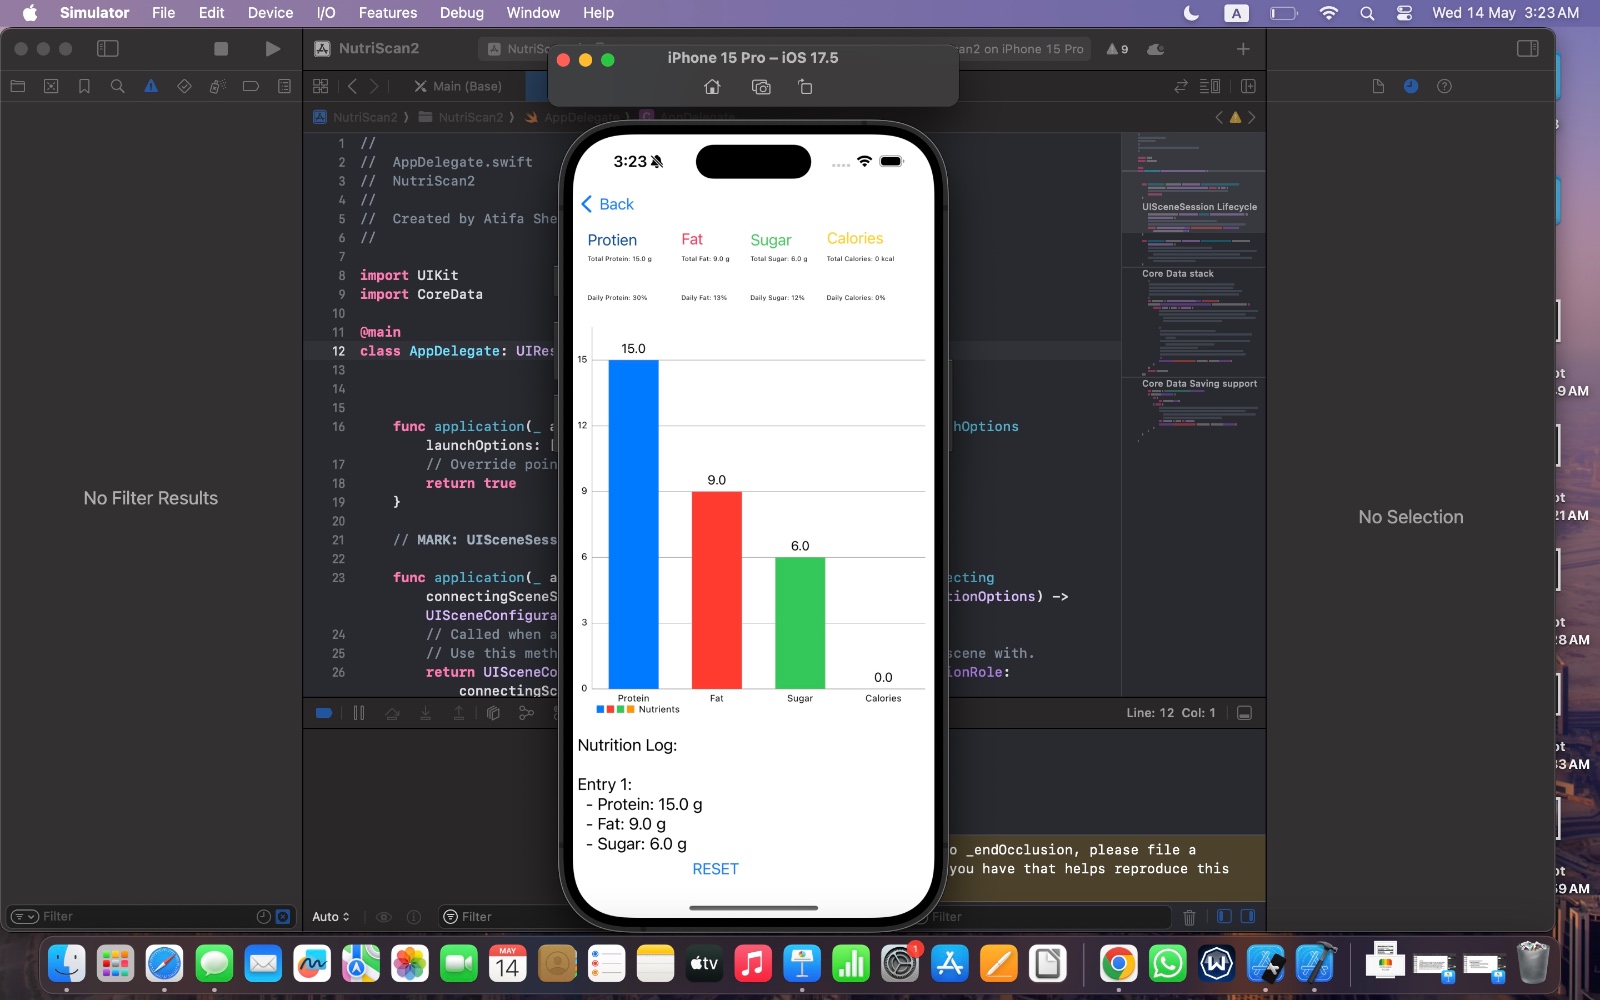The width and height of the screenshot is (1600, 1000).
Task: Open the Auto scope dropdown in debug area
Action: click(330, 916)
